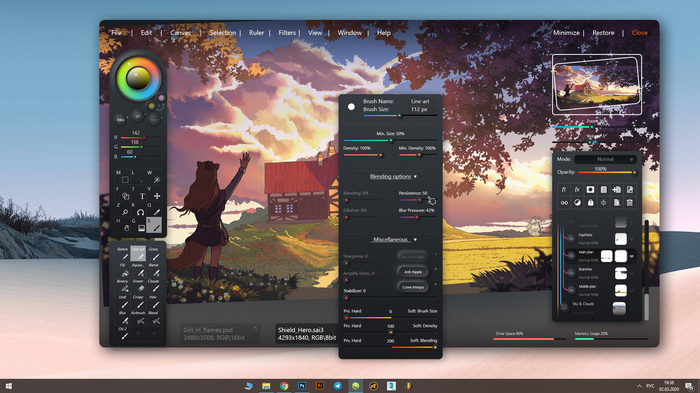This screenshot has height=393, width=700.
Task: Choose the Clouds brush preset
Action: 154,286
